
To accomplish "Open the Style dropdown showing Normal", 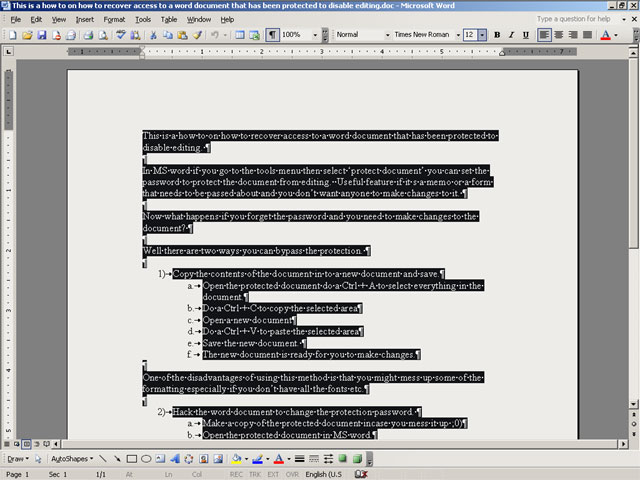I will (x=387, y=35).
